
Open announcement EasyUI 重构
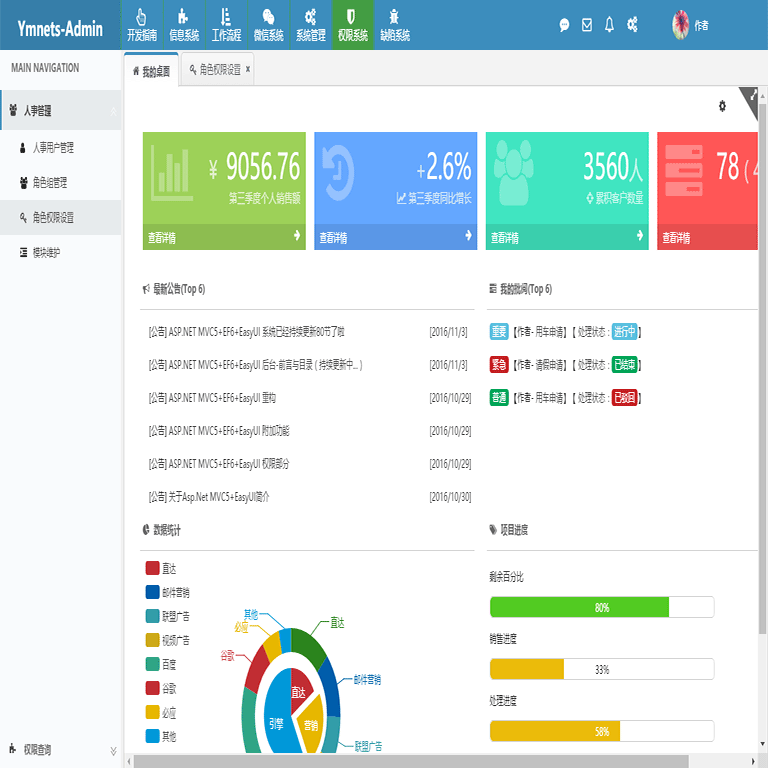(212, 398)
